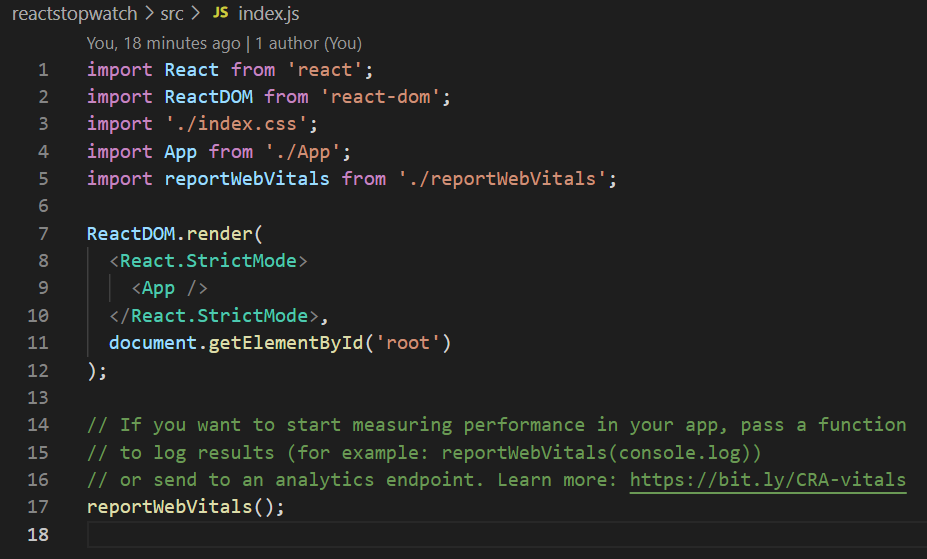
Task: Click the 'document' keyword on line 11
Action: point(153,343)
